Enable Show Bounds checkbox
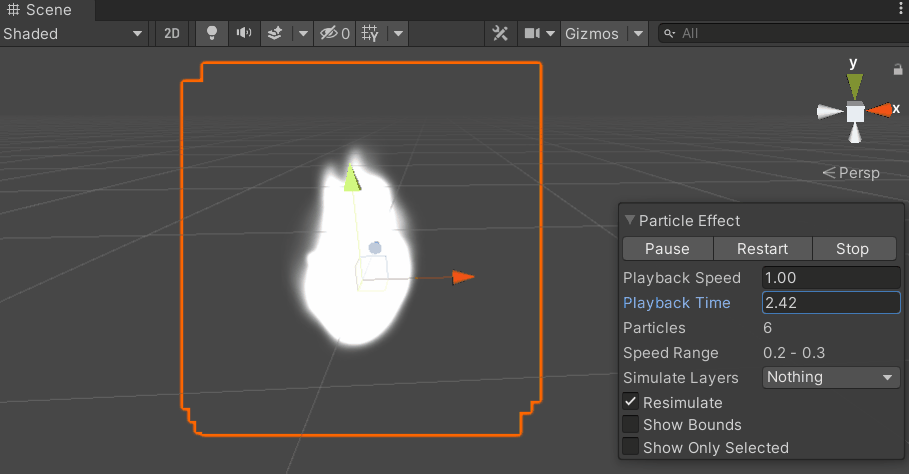Image resolution: width=909 pixels, height=474 pixels. pyautogui.click(x=631, y=424)
